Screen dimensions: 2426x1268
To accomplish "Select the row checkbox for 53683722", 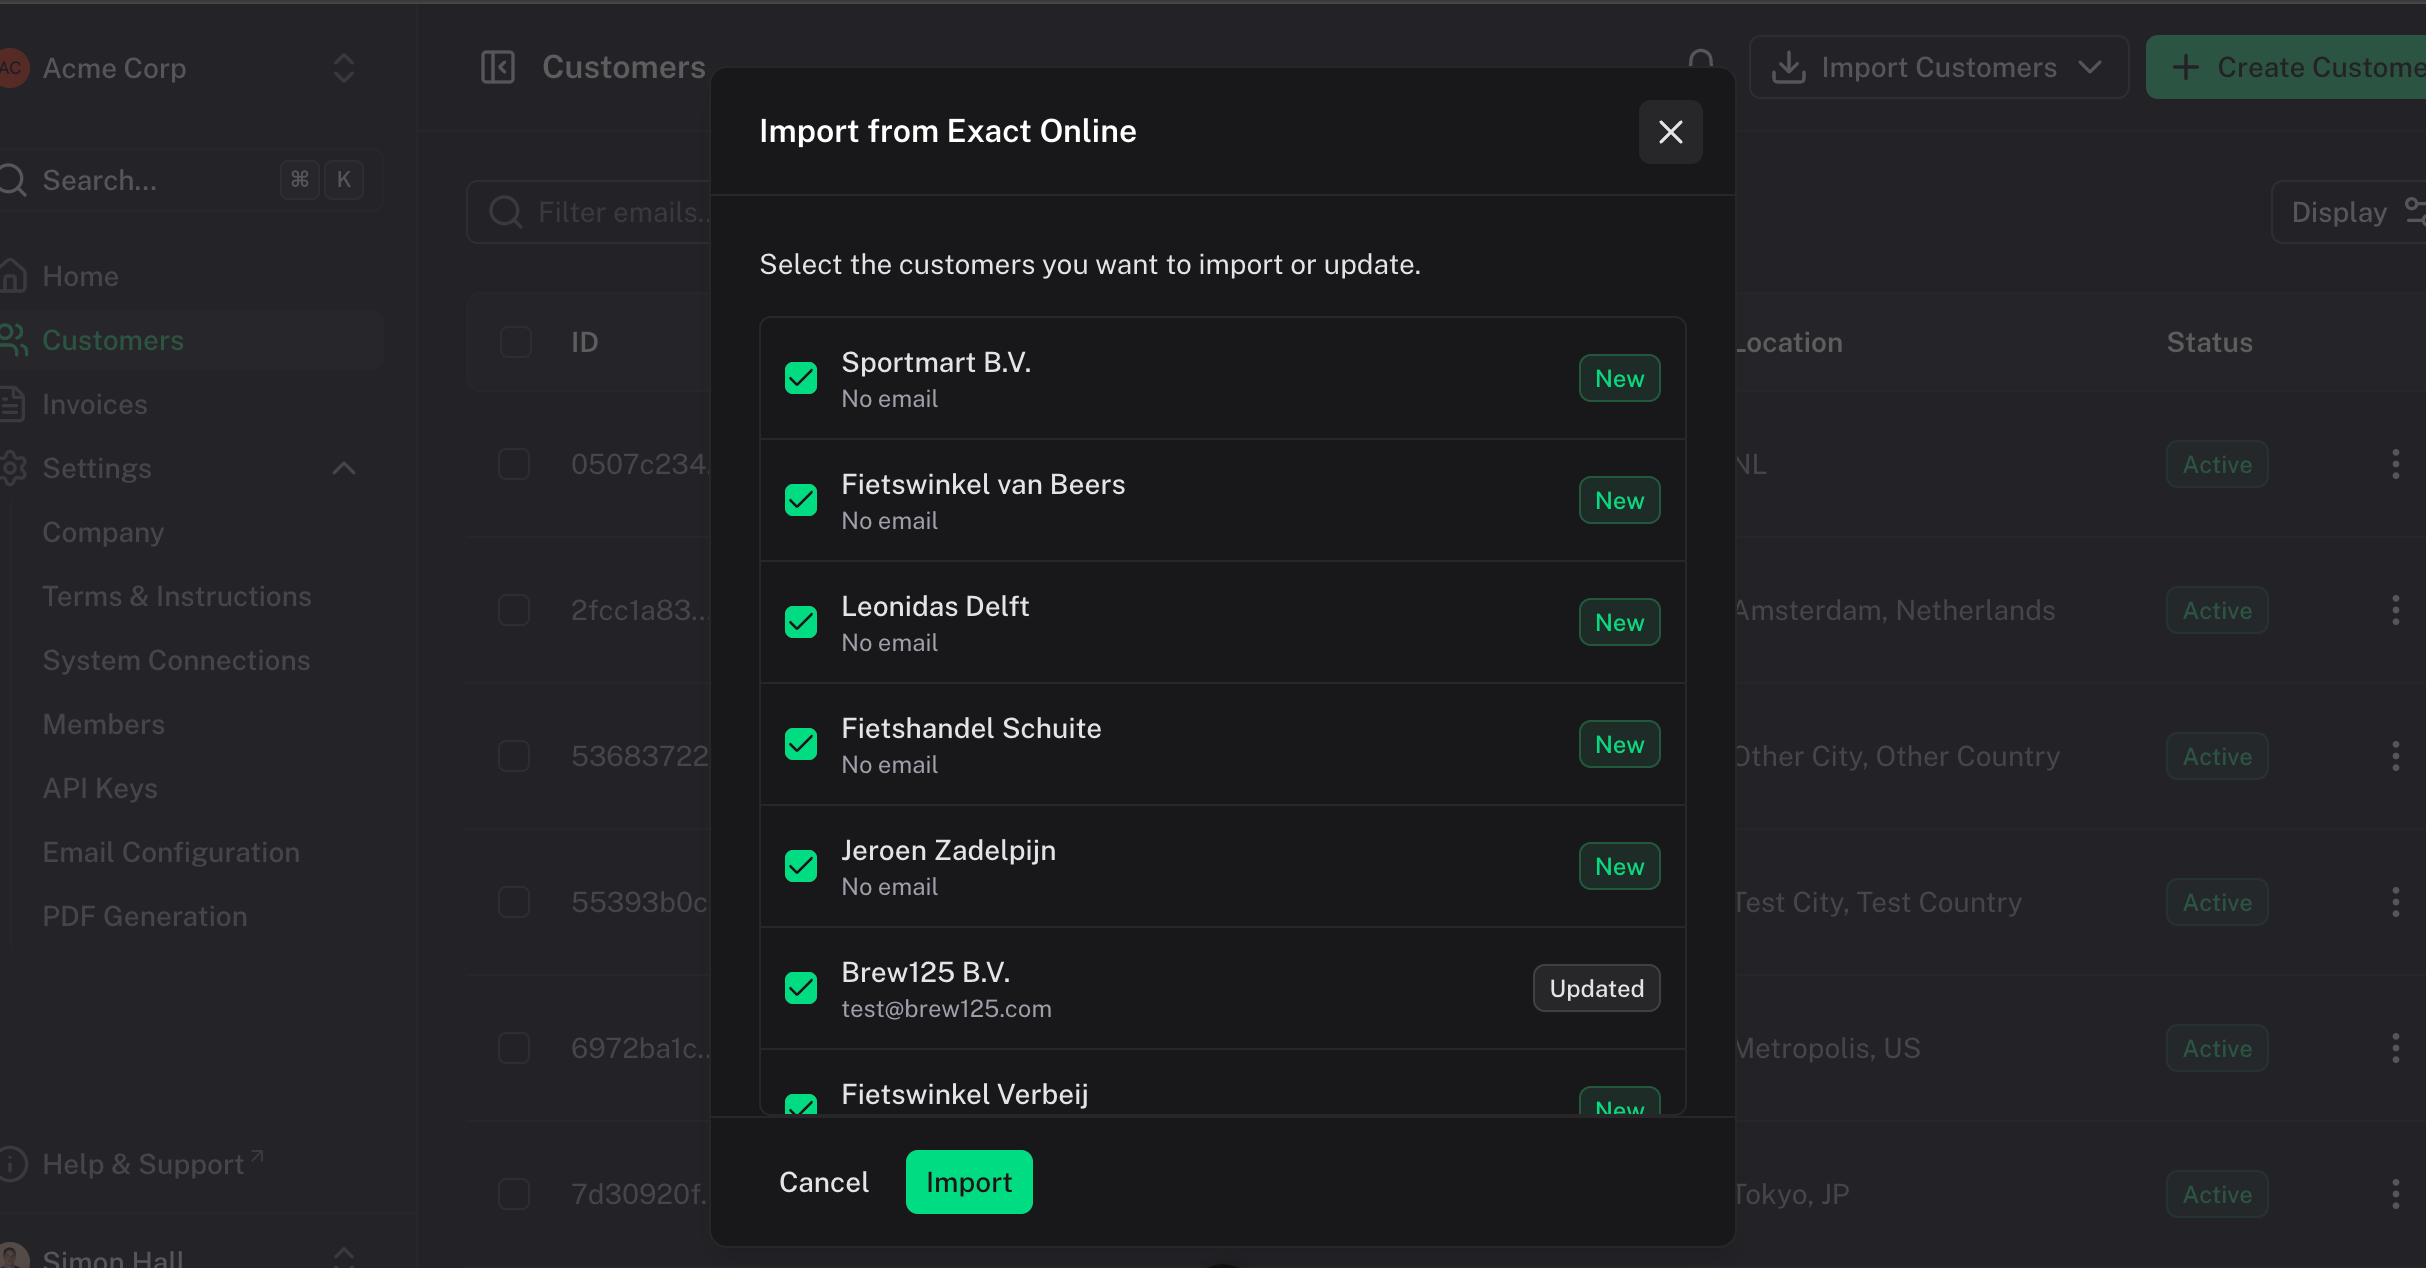I will [514, 756].
